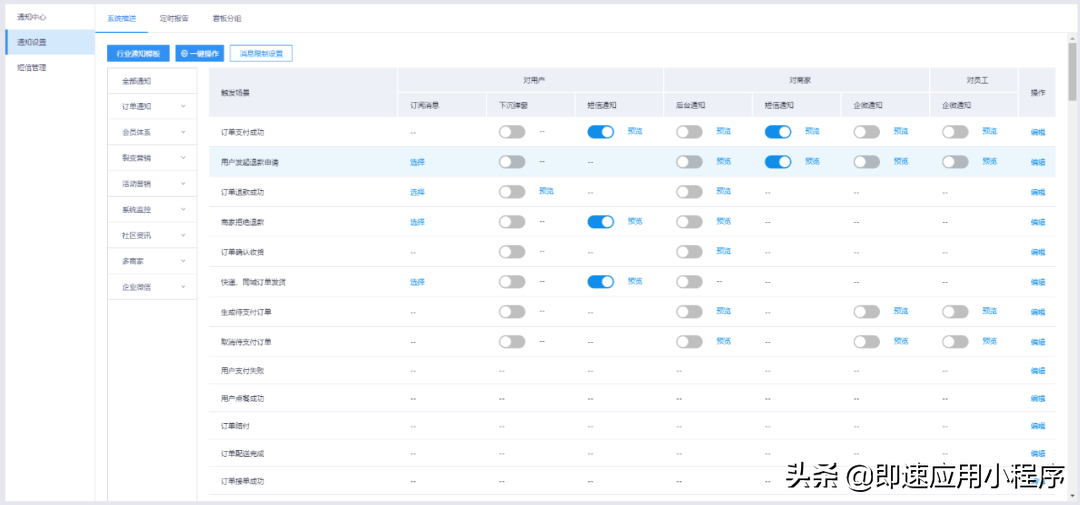
Task: Open 短信管理 in the left sidebar
Action: tap(32, 68)
